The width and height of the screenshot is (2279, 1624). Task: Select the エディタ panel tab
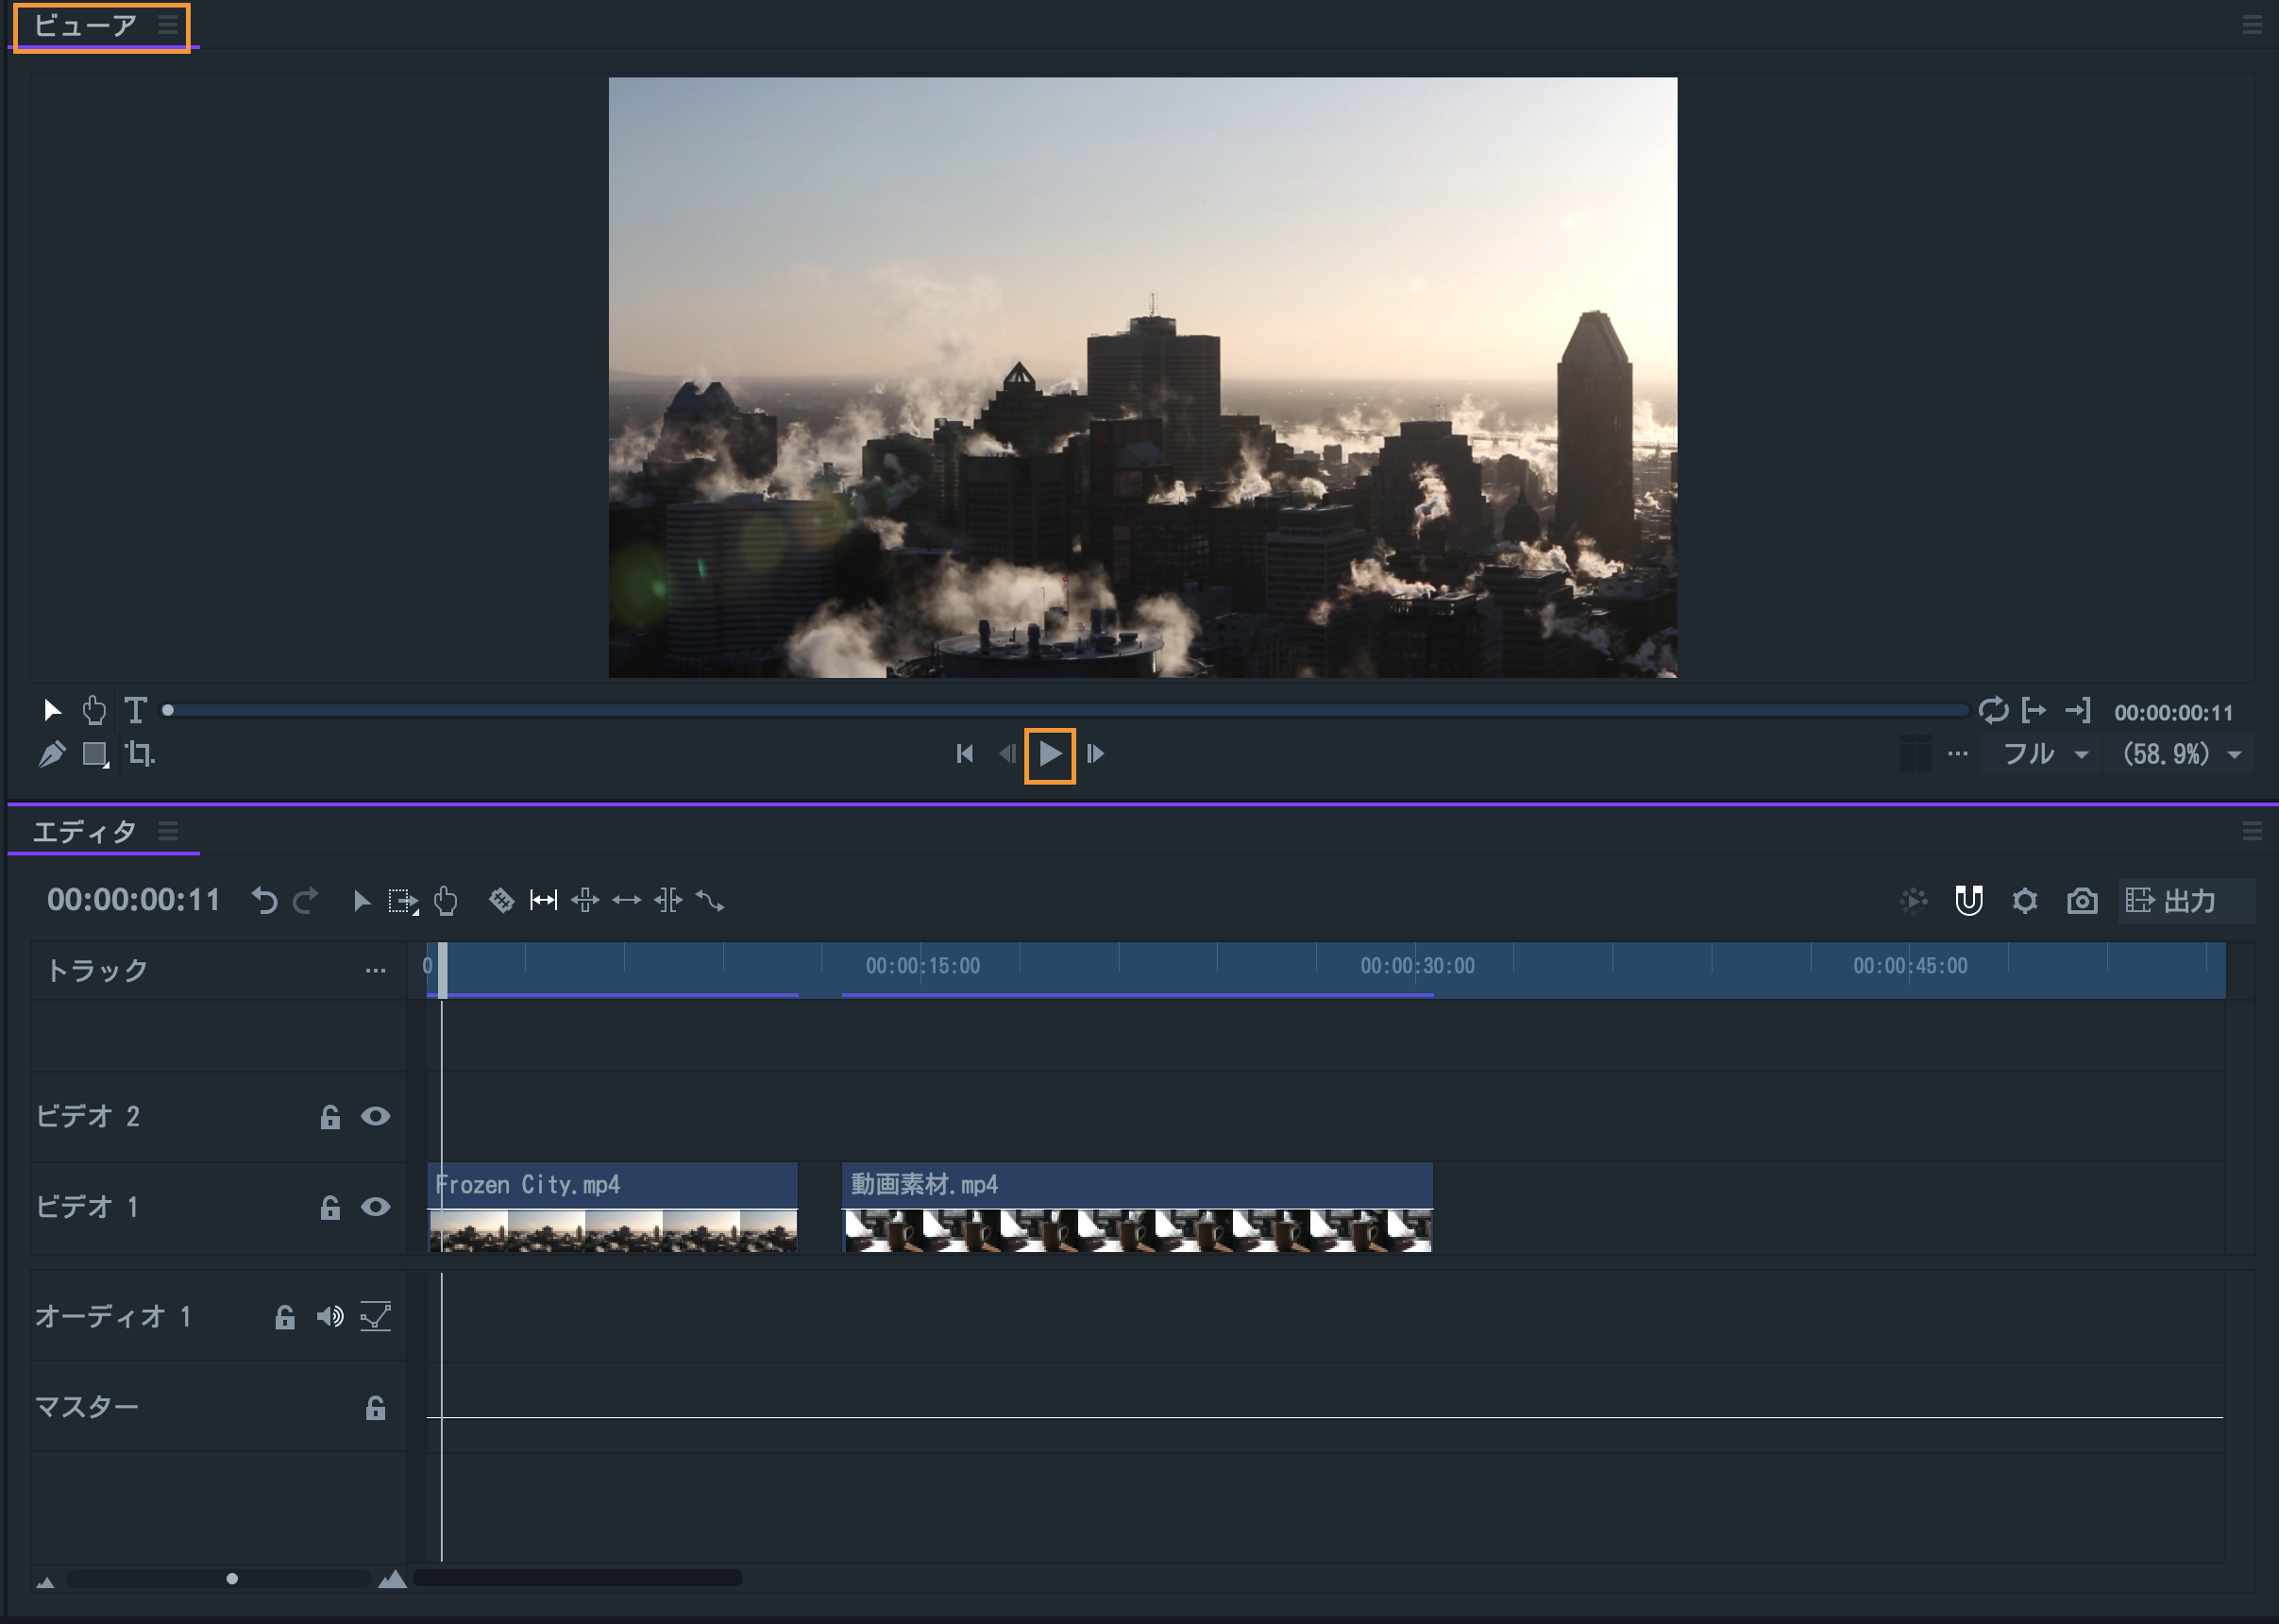(85, 832)
